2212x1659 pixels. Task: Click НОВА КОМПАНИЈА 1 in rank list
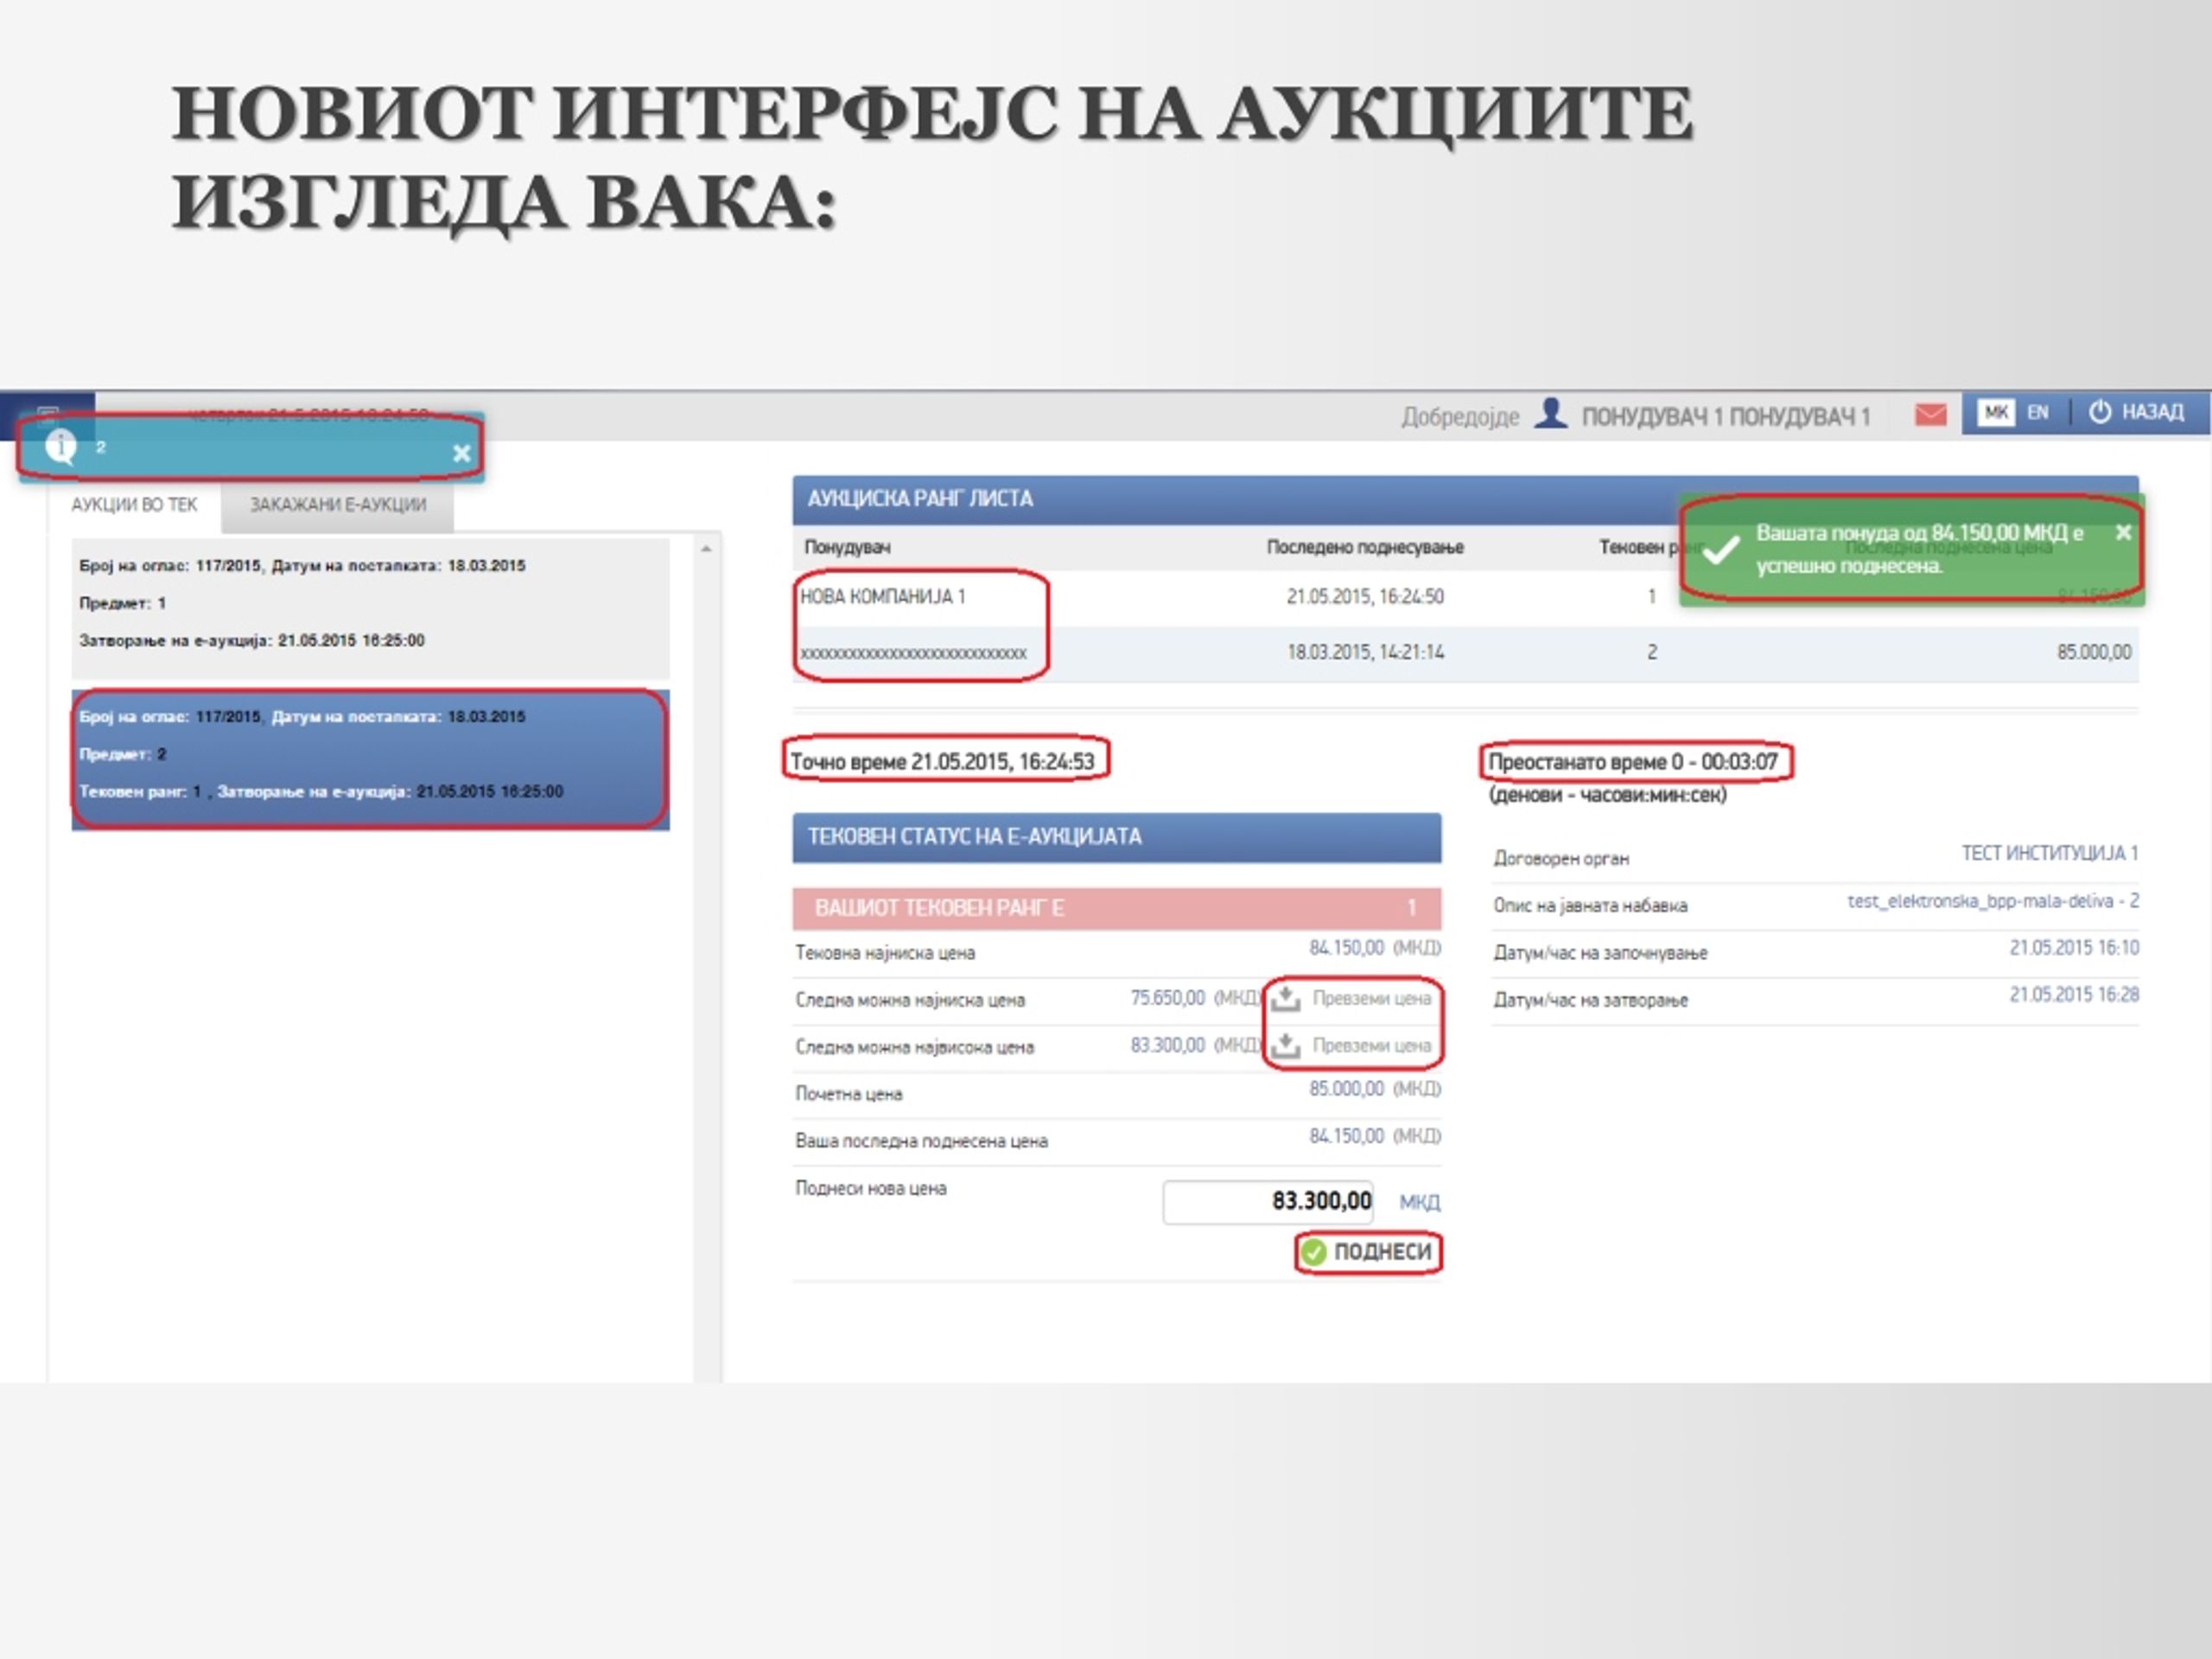tap(883, 597)
